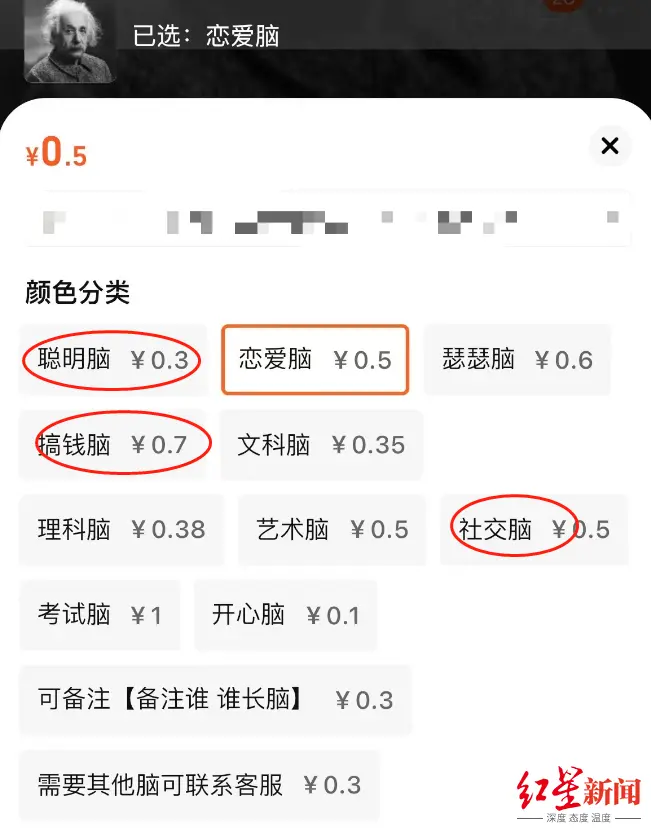The image size is (651, 834).
Task: Choose the 考试脑 ¥1 option
Action: (99, 615)
